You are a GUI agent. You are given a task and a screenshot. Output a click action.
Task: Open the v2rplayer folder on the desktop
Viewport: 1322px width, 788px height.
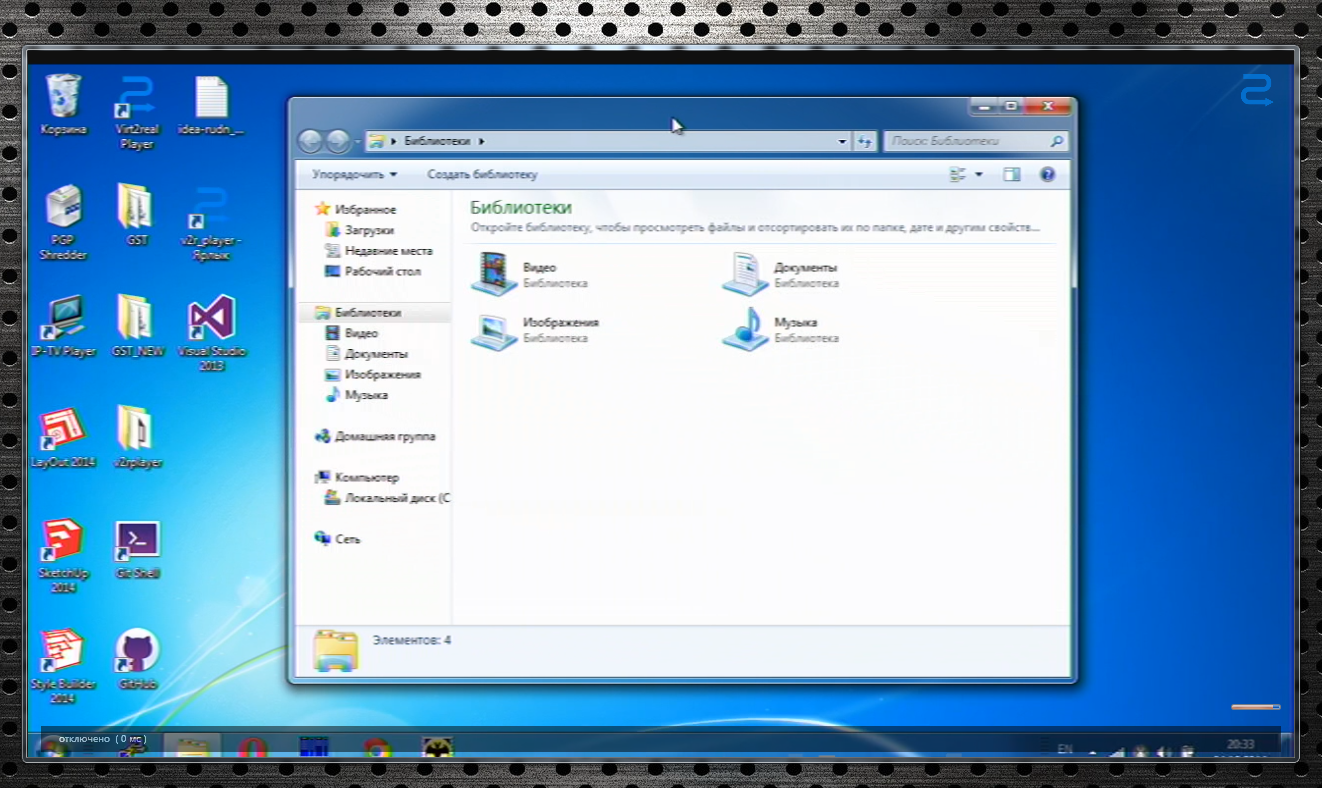(x=137, y=438)
